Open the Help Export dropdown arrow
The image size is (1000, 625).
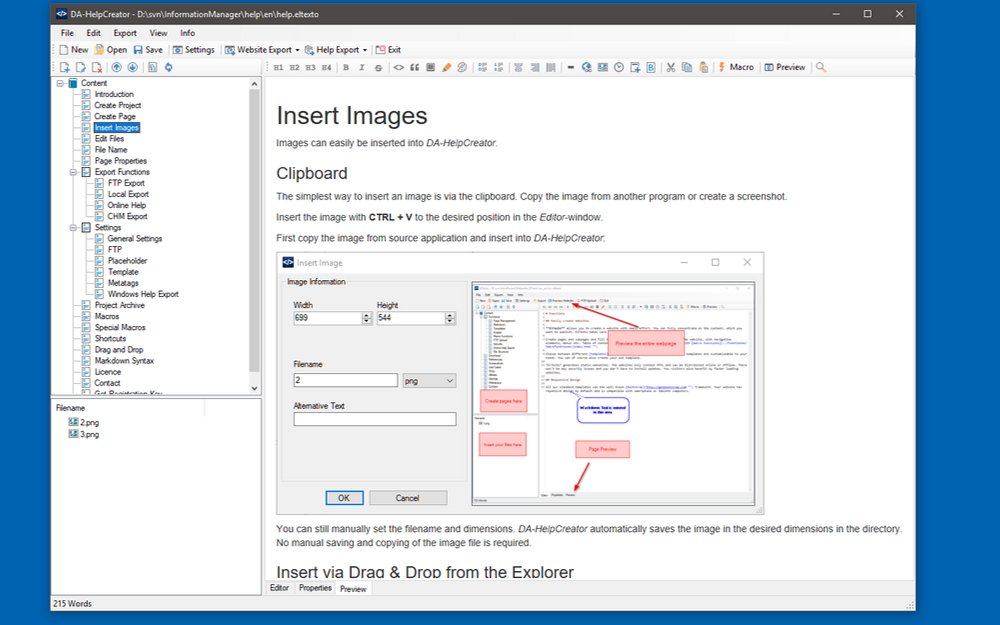pos(365,50)
